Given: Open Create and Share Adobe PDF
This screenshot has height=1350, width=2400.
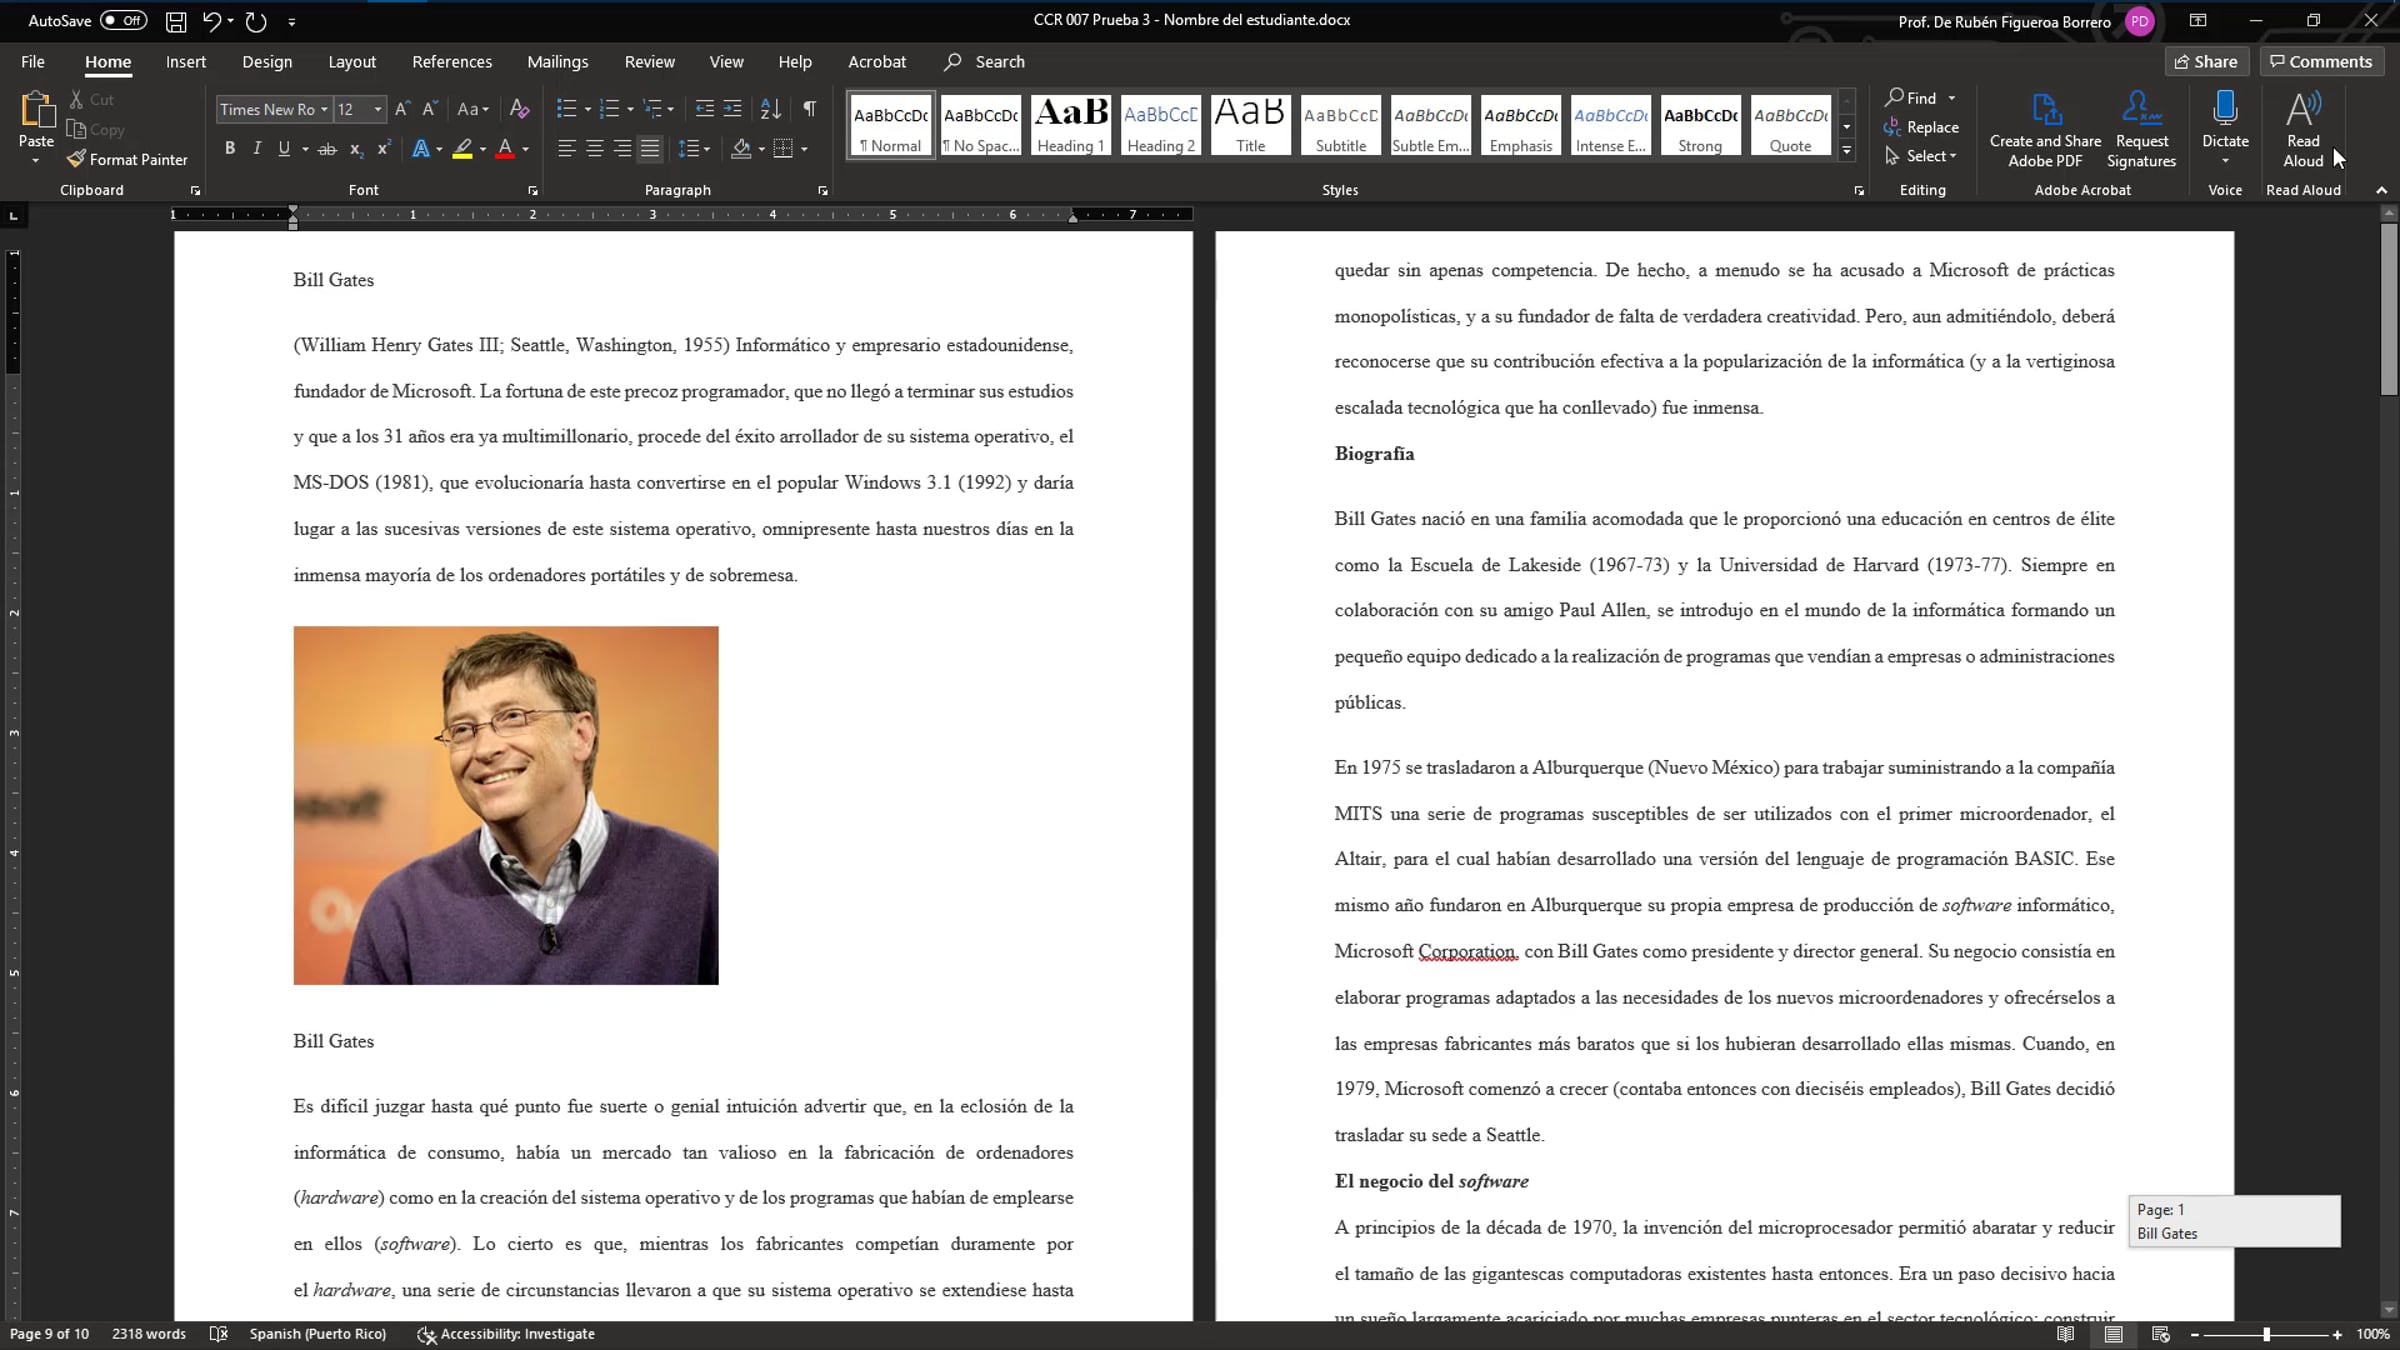Looking at the screenshot, I should click(x=2045, y=130).
